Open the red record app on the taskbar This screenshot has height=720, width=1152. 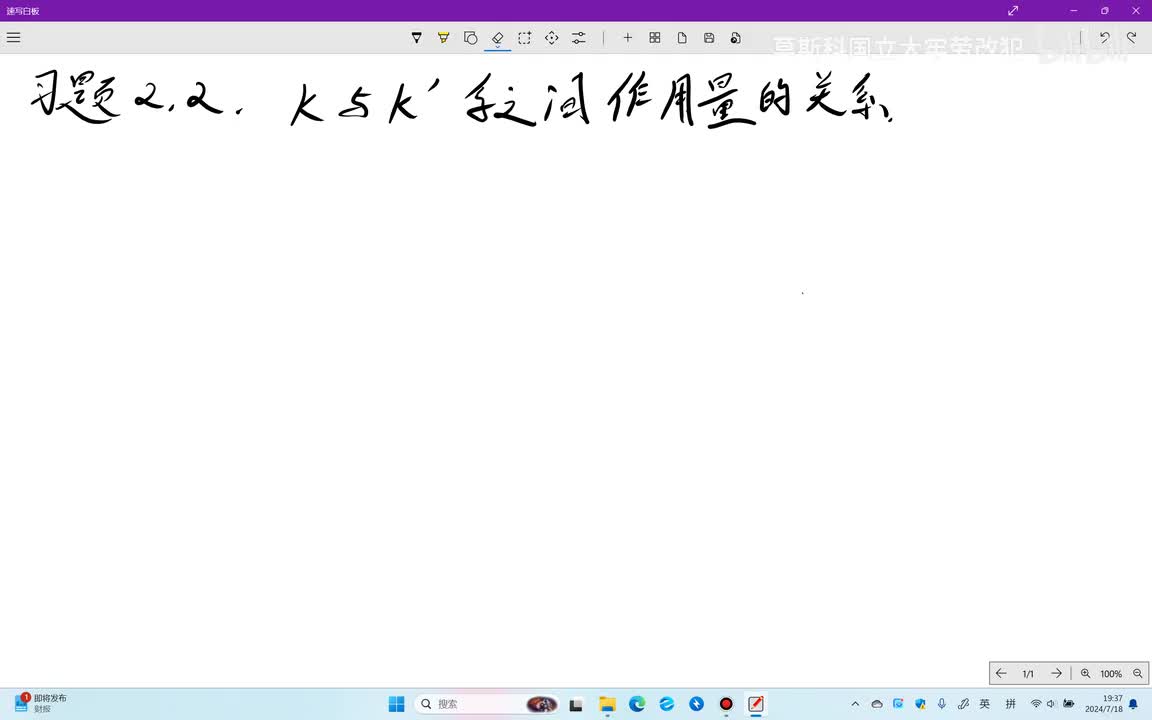tap(726, 704)
